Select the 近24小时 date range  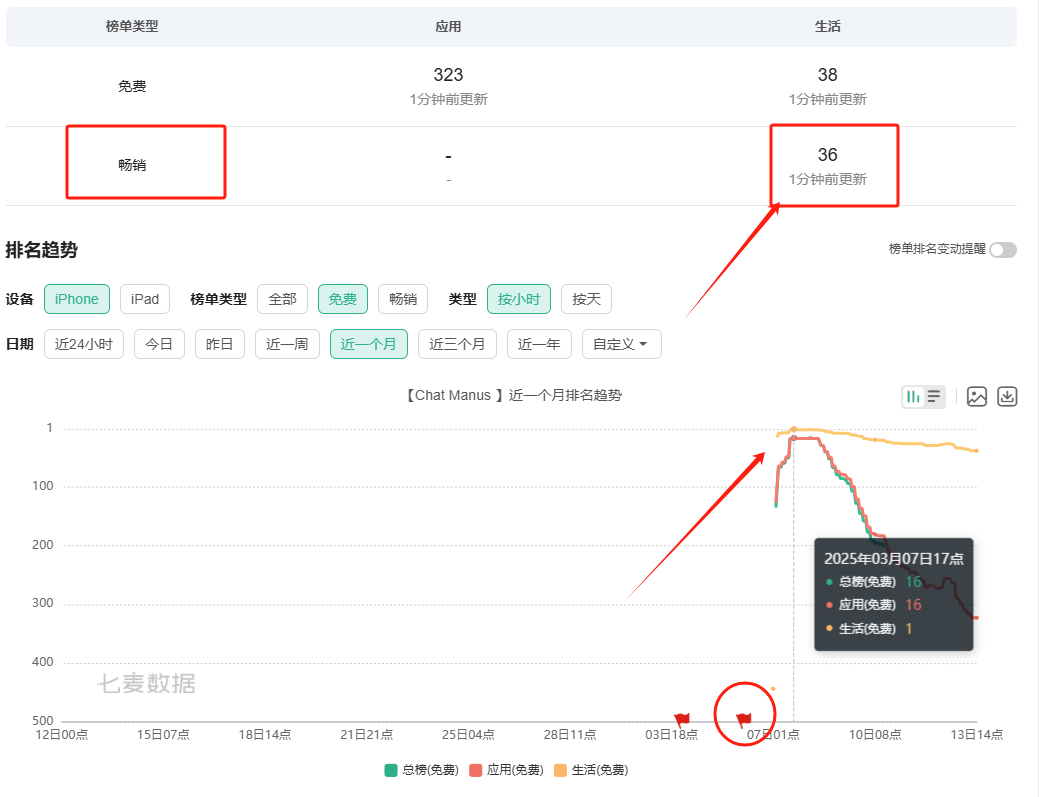pyautogui.click(x=84, y=344)
